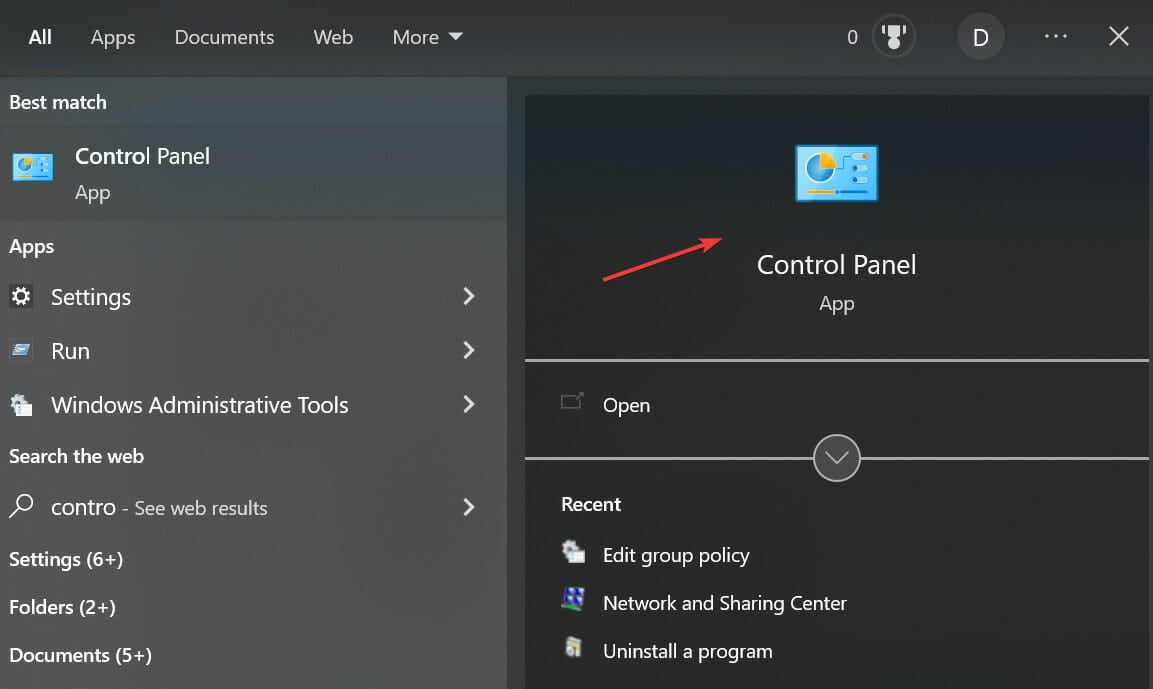Click the web search magnifier icon

click(x=21, y=506)
